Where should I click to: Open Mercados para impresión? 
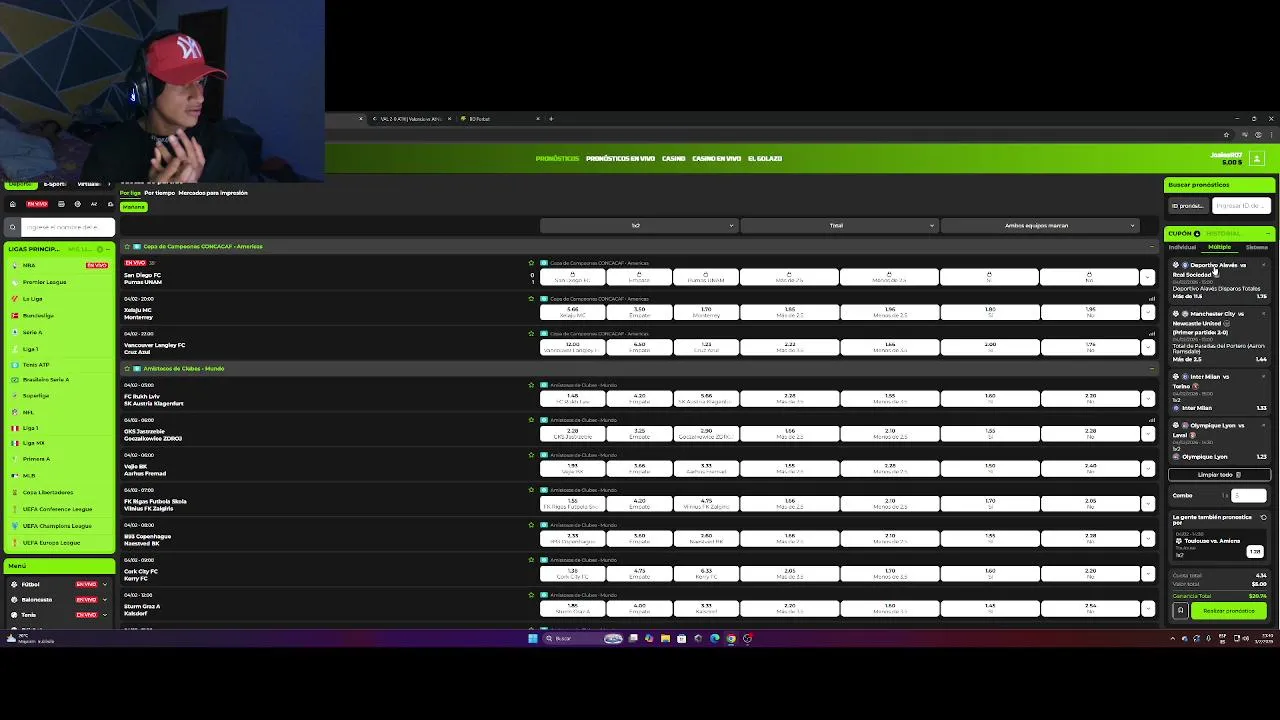pyautogui.click(x=212, y=193)
